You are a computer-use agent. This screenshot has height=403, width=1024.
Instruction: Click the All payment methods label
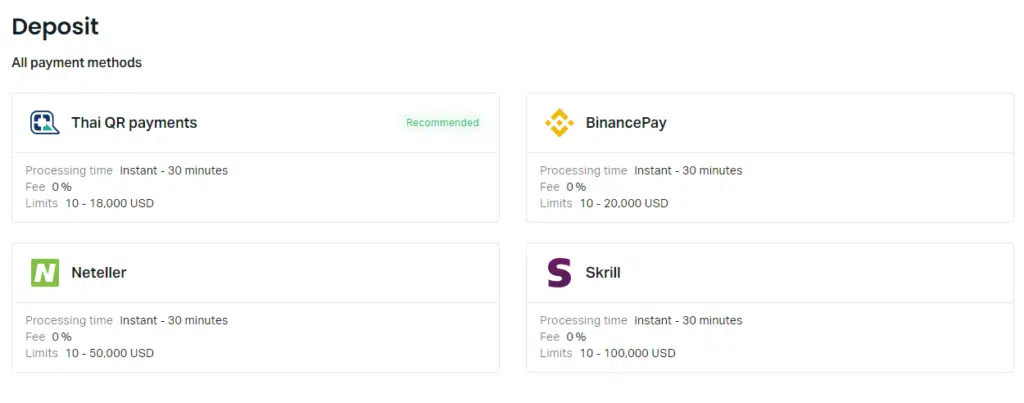(x=76, y=63)
